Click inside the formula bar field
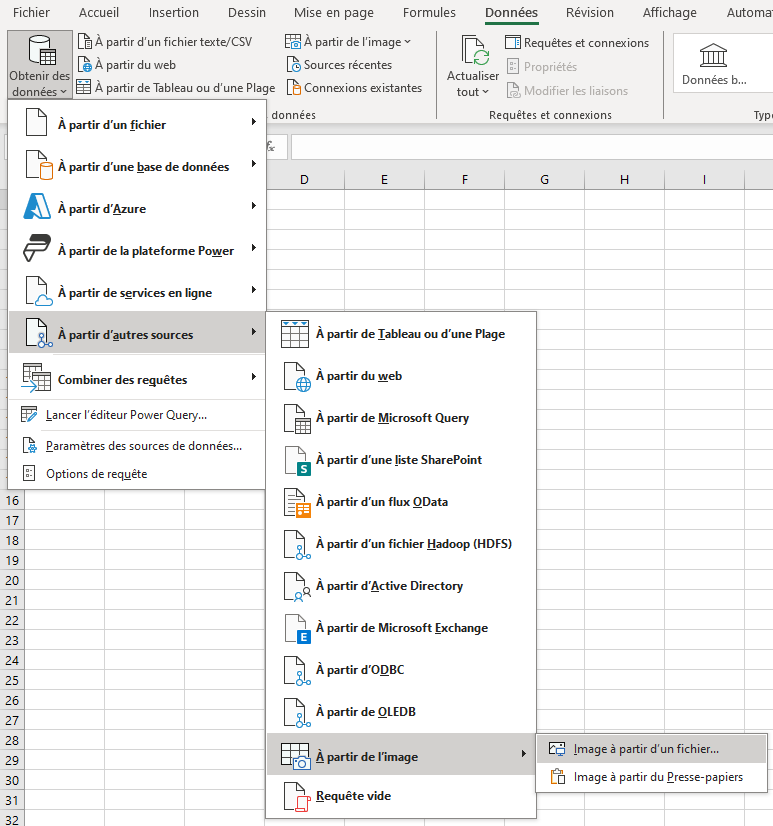Image resolution: width=773 pixels, height=826 pixels. [532, 147]
